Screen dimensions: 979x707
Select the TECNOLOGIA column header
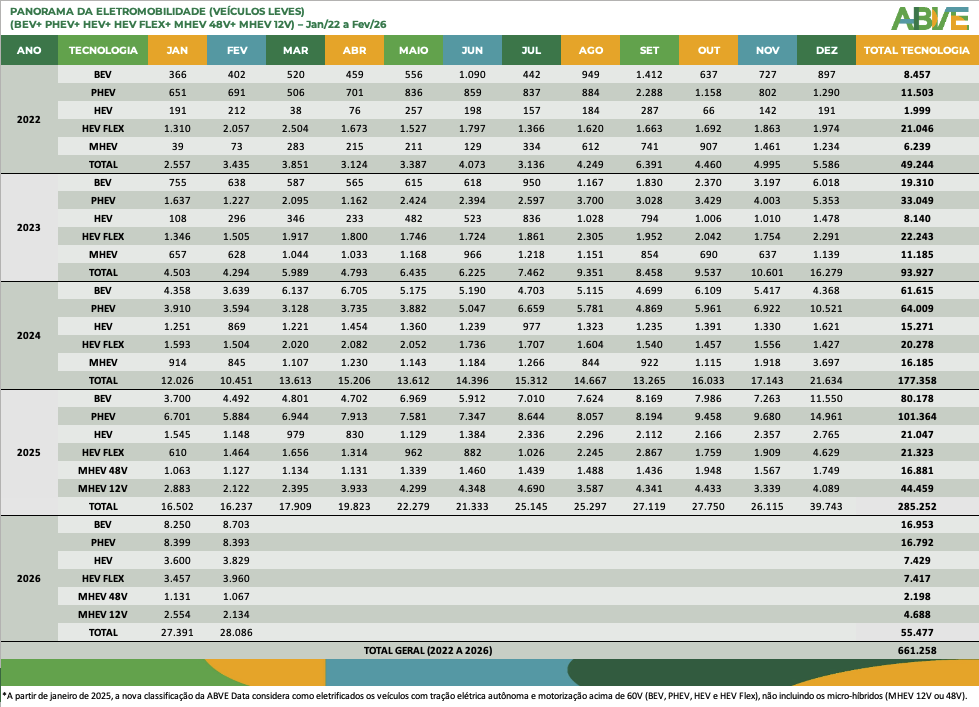(102, 49)
